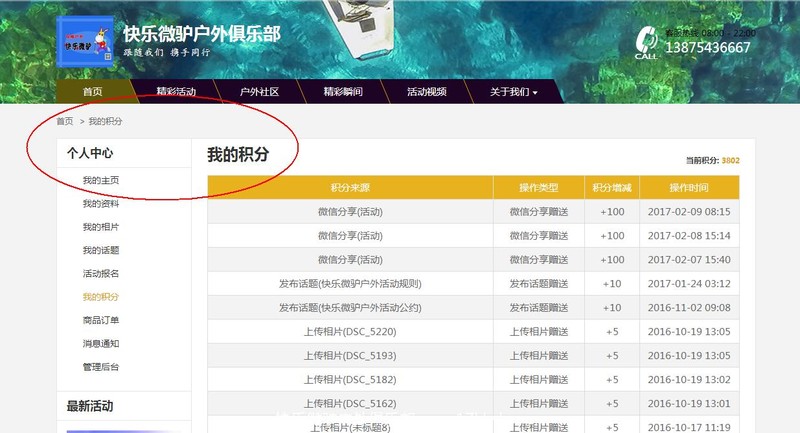Click the club logo image
The width and height of the screenshot is (800, 433).
point(85,41)
